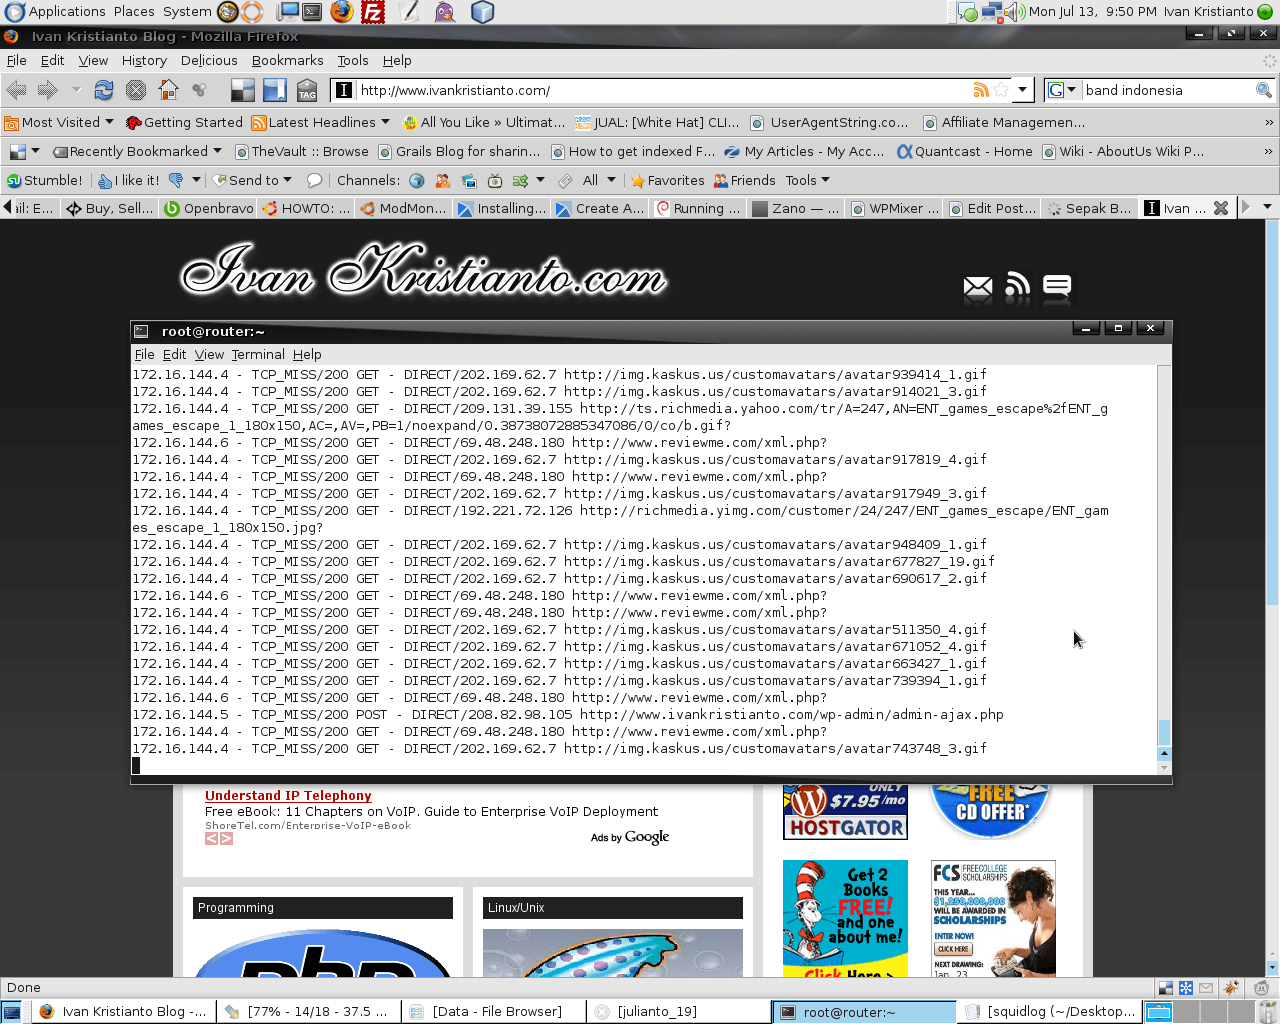Open the Most Visited bookmarks dropdown

pos(59,122)
